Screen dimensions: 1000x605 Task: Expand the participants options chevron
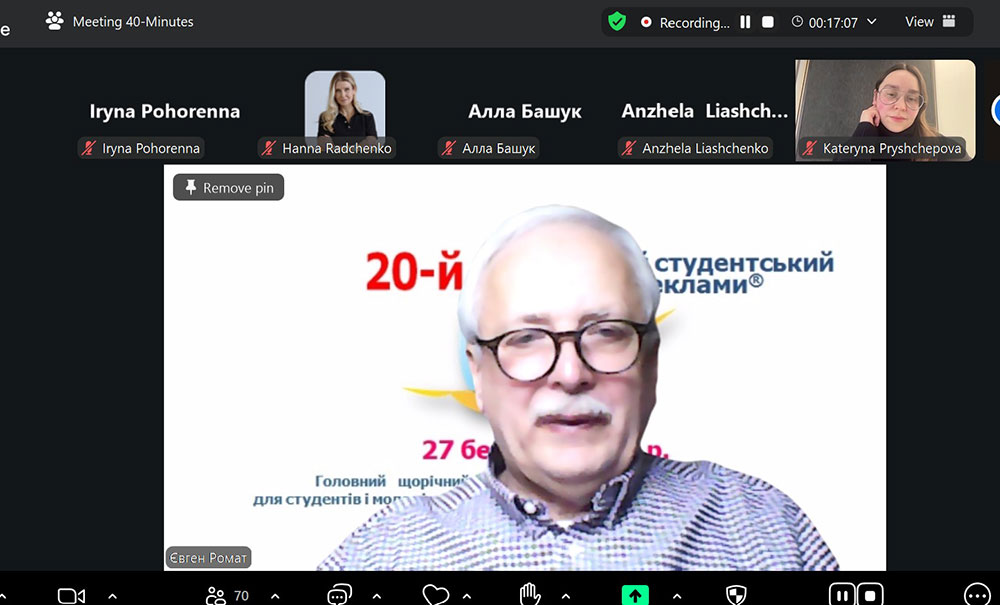275,595
